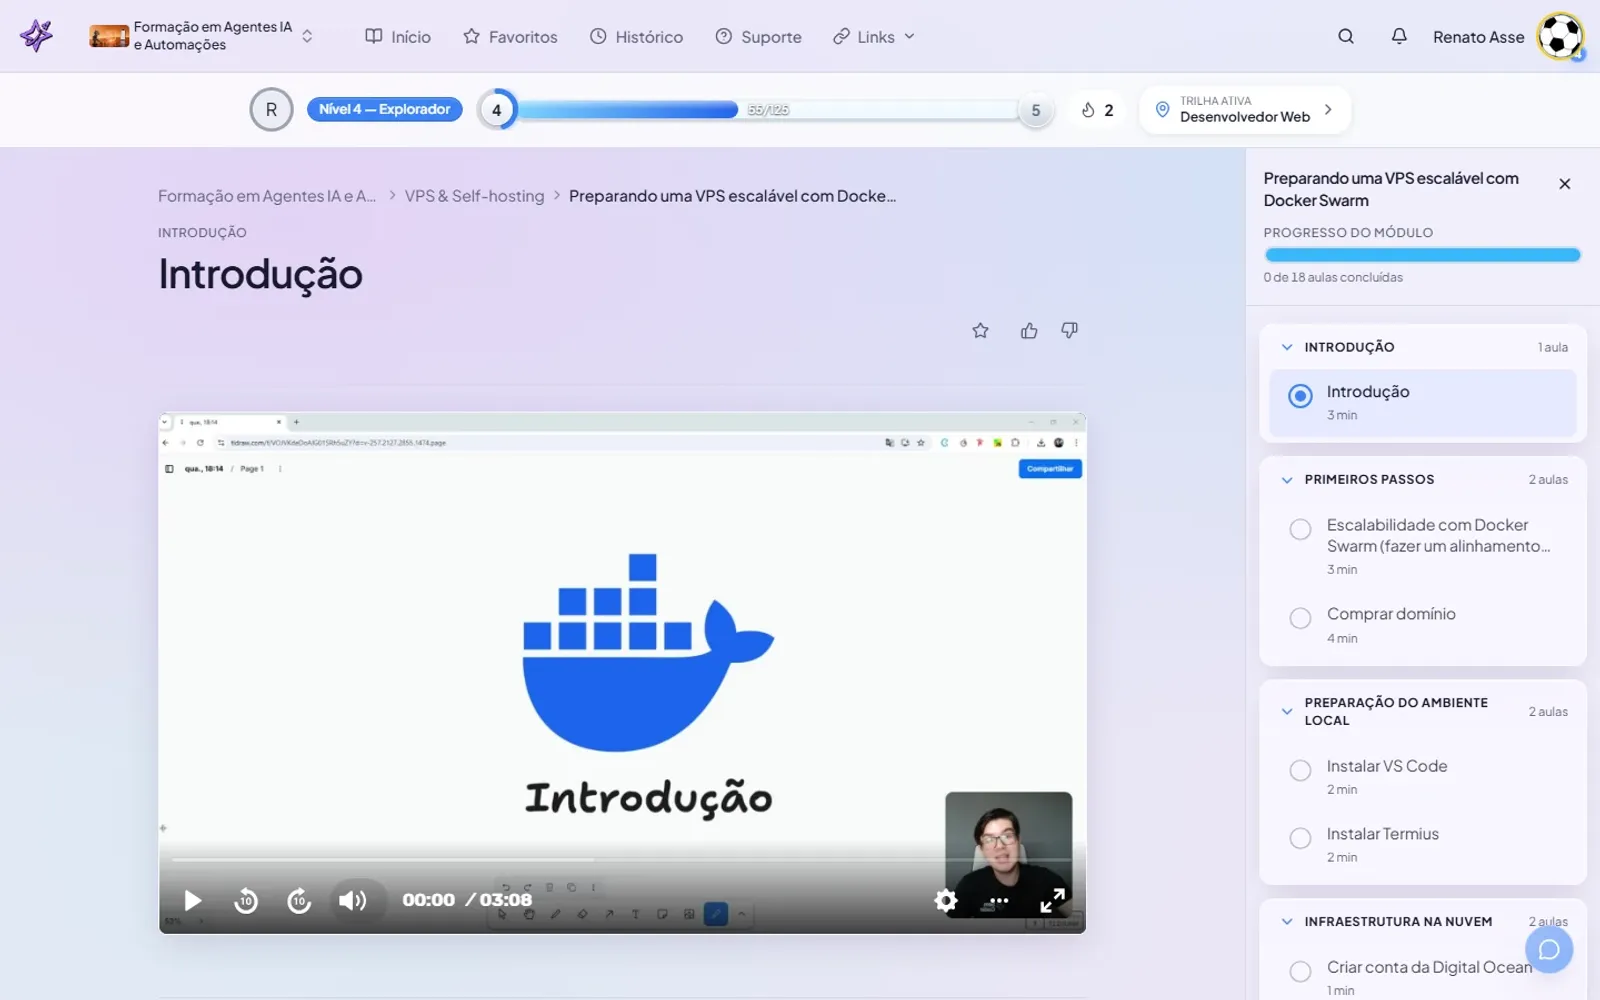Viewport: 1600px width, 1000px height.
Task: Play the Introdução video
Action: point(193,901)
